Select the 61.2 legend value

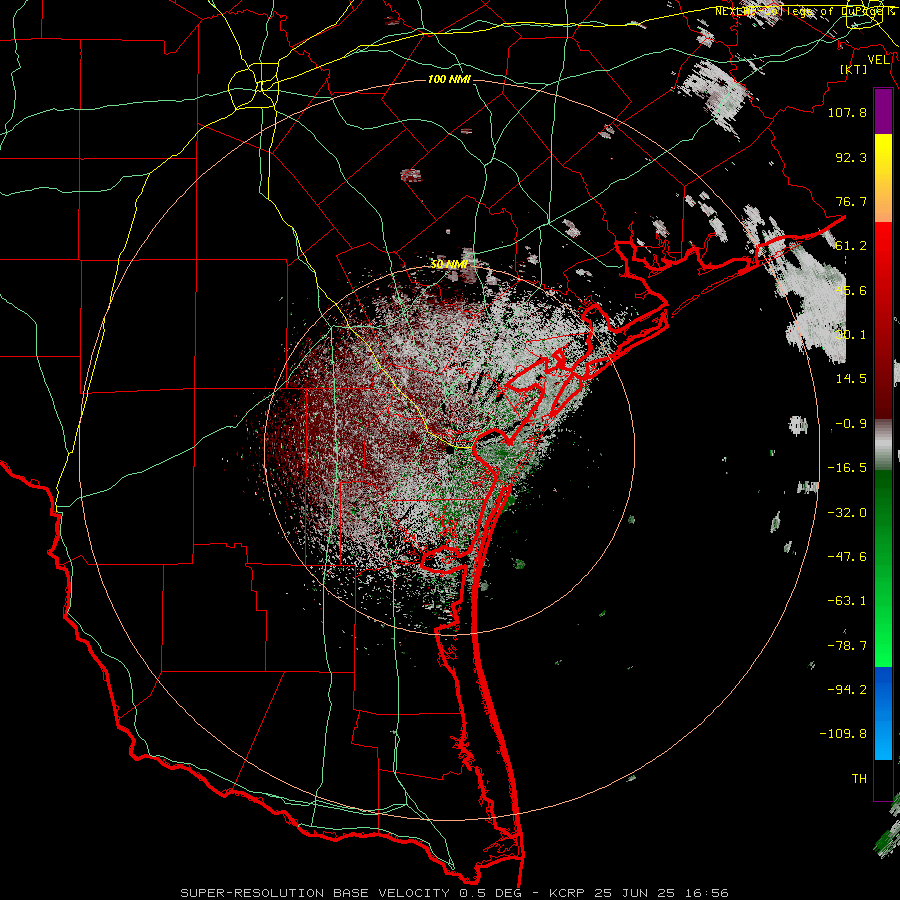pyautogui.click(x=851, y=246)
